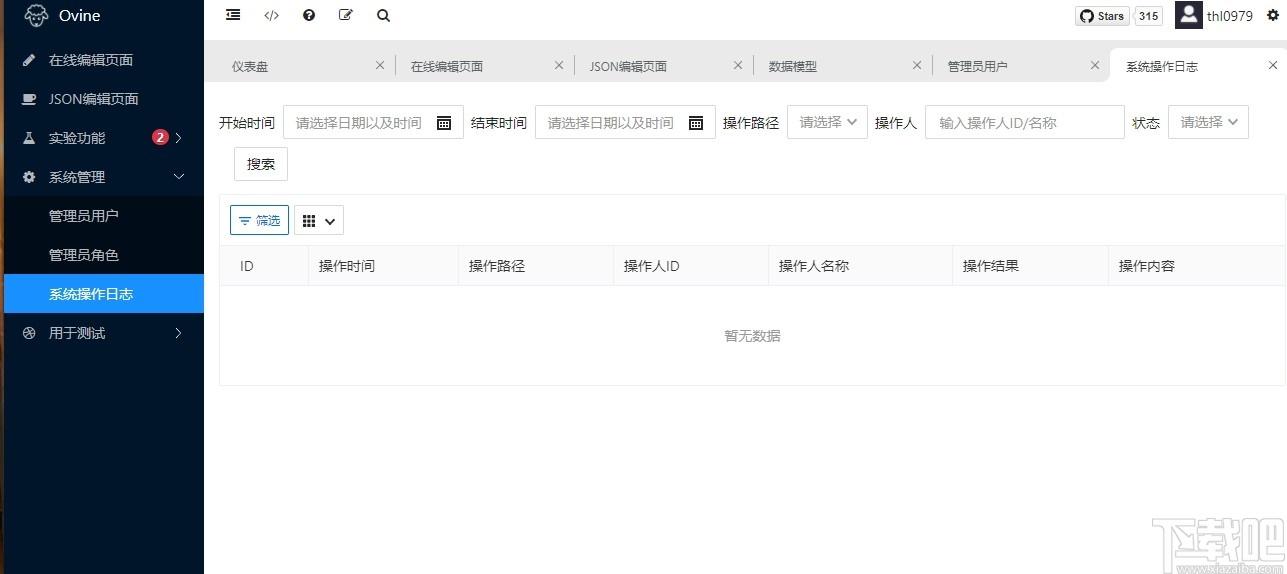Open the column grid toggle dropdown
1287x574 pixels.
point(319,220)
